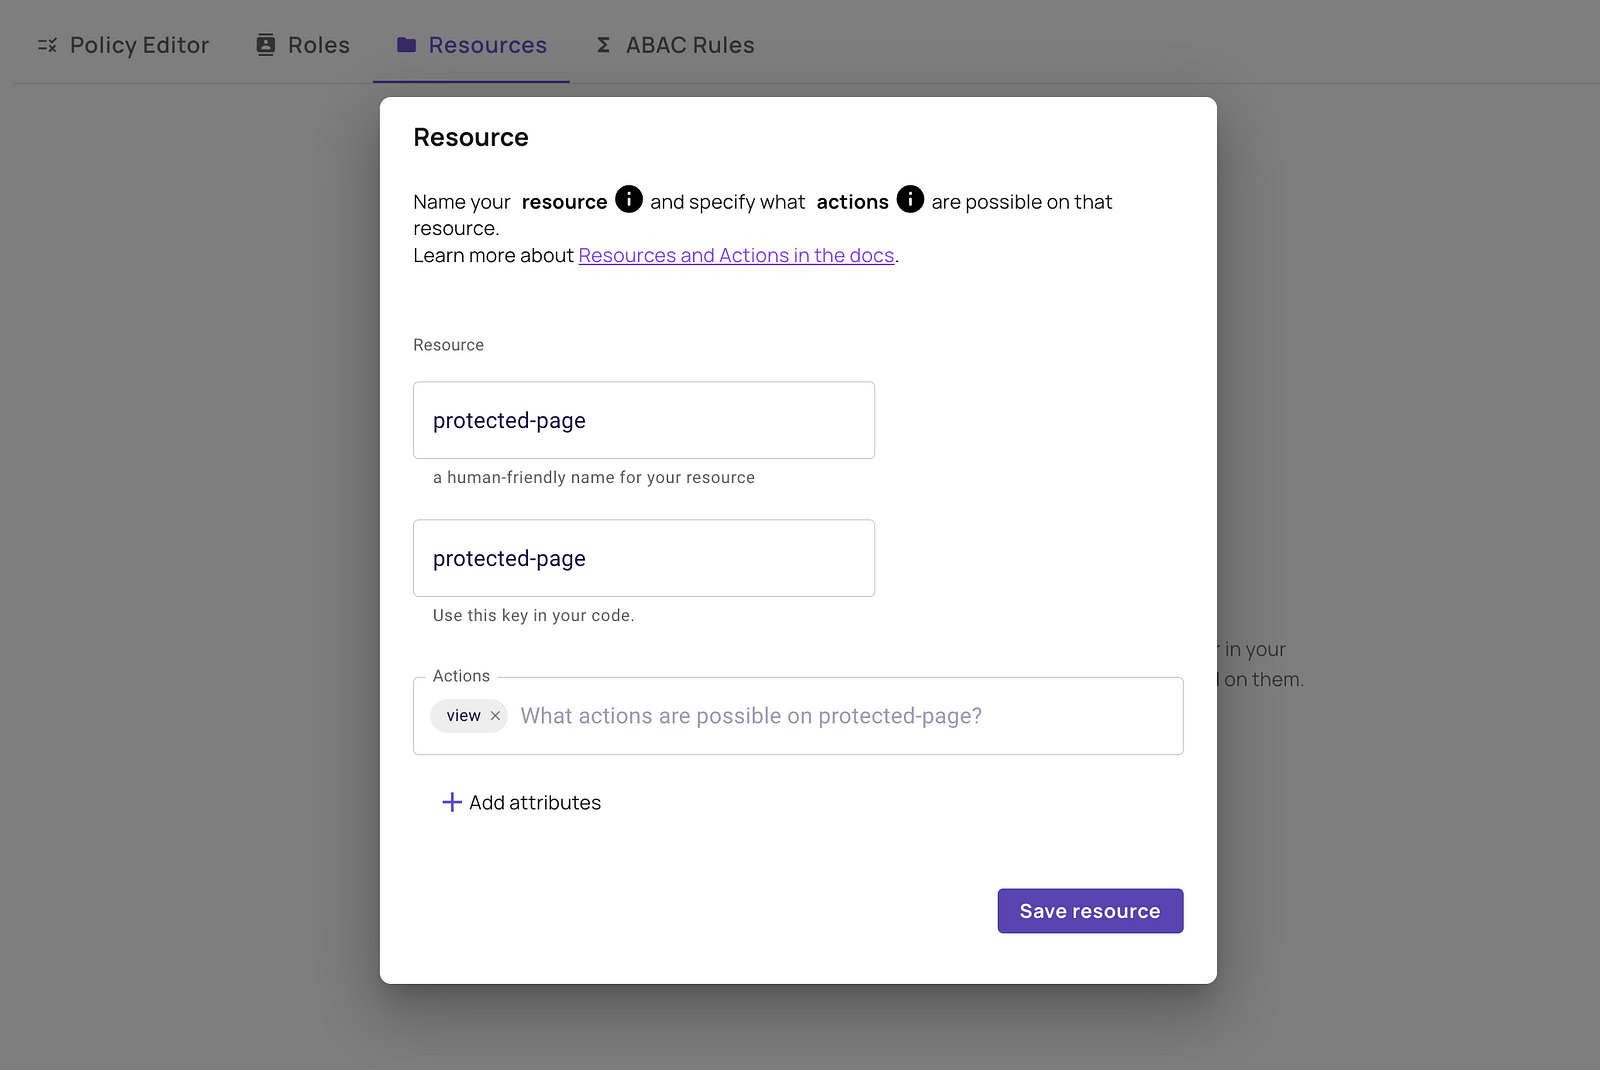Screen dimensions: 1600x1070
Task: Click the Resources folder icon
Action: [x=406, y=45]
